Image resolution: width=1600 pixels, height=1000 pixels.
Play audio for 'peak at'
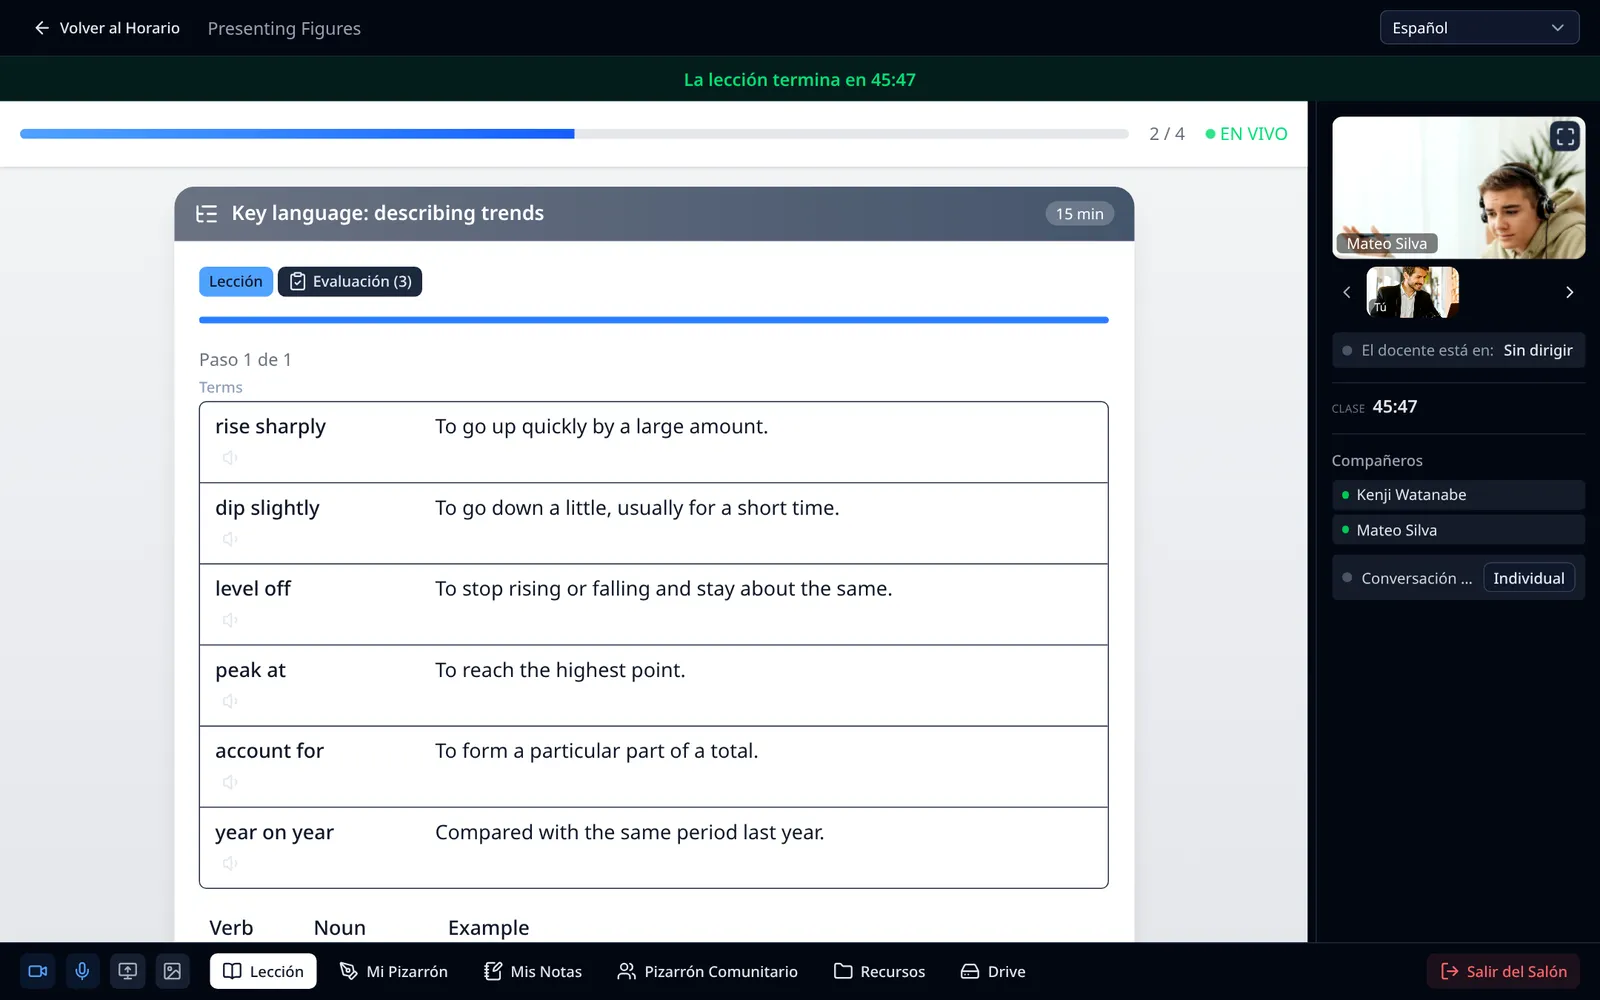[230, 701]
